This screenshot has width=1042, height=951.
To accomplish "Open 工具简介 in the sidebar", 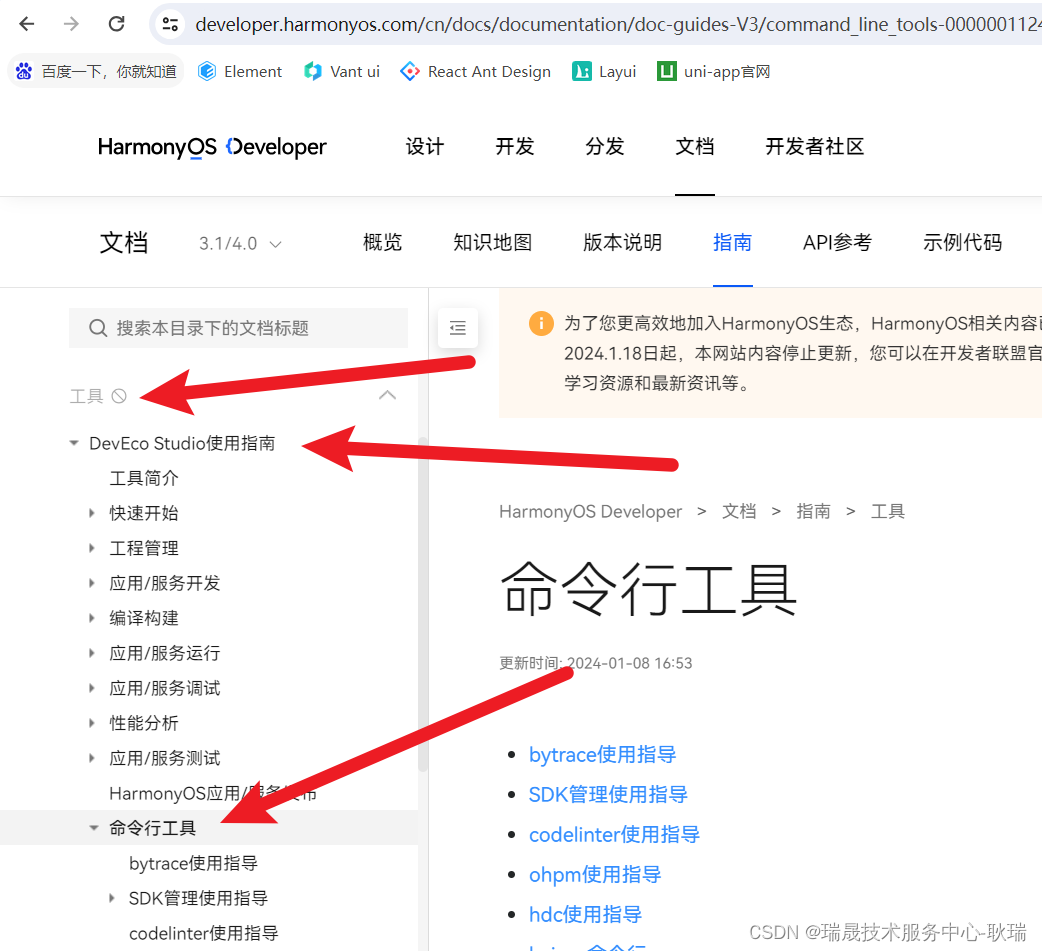I will [144, 478].
